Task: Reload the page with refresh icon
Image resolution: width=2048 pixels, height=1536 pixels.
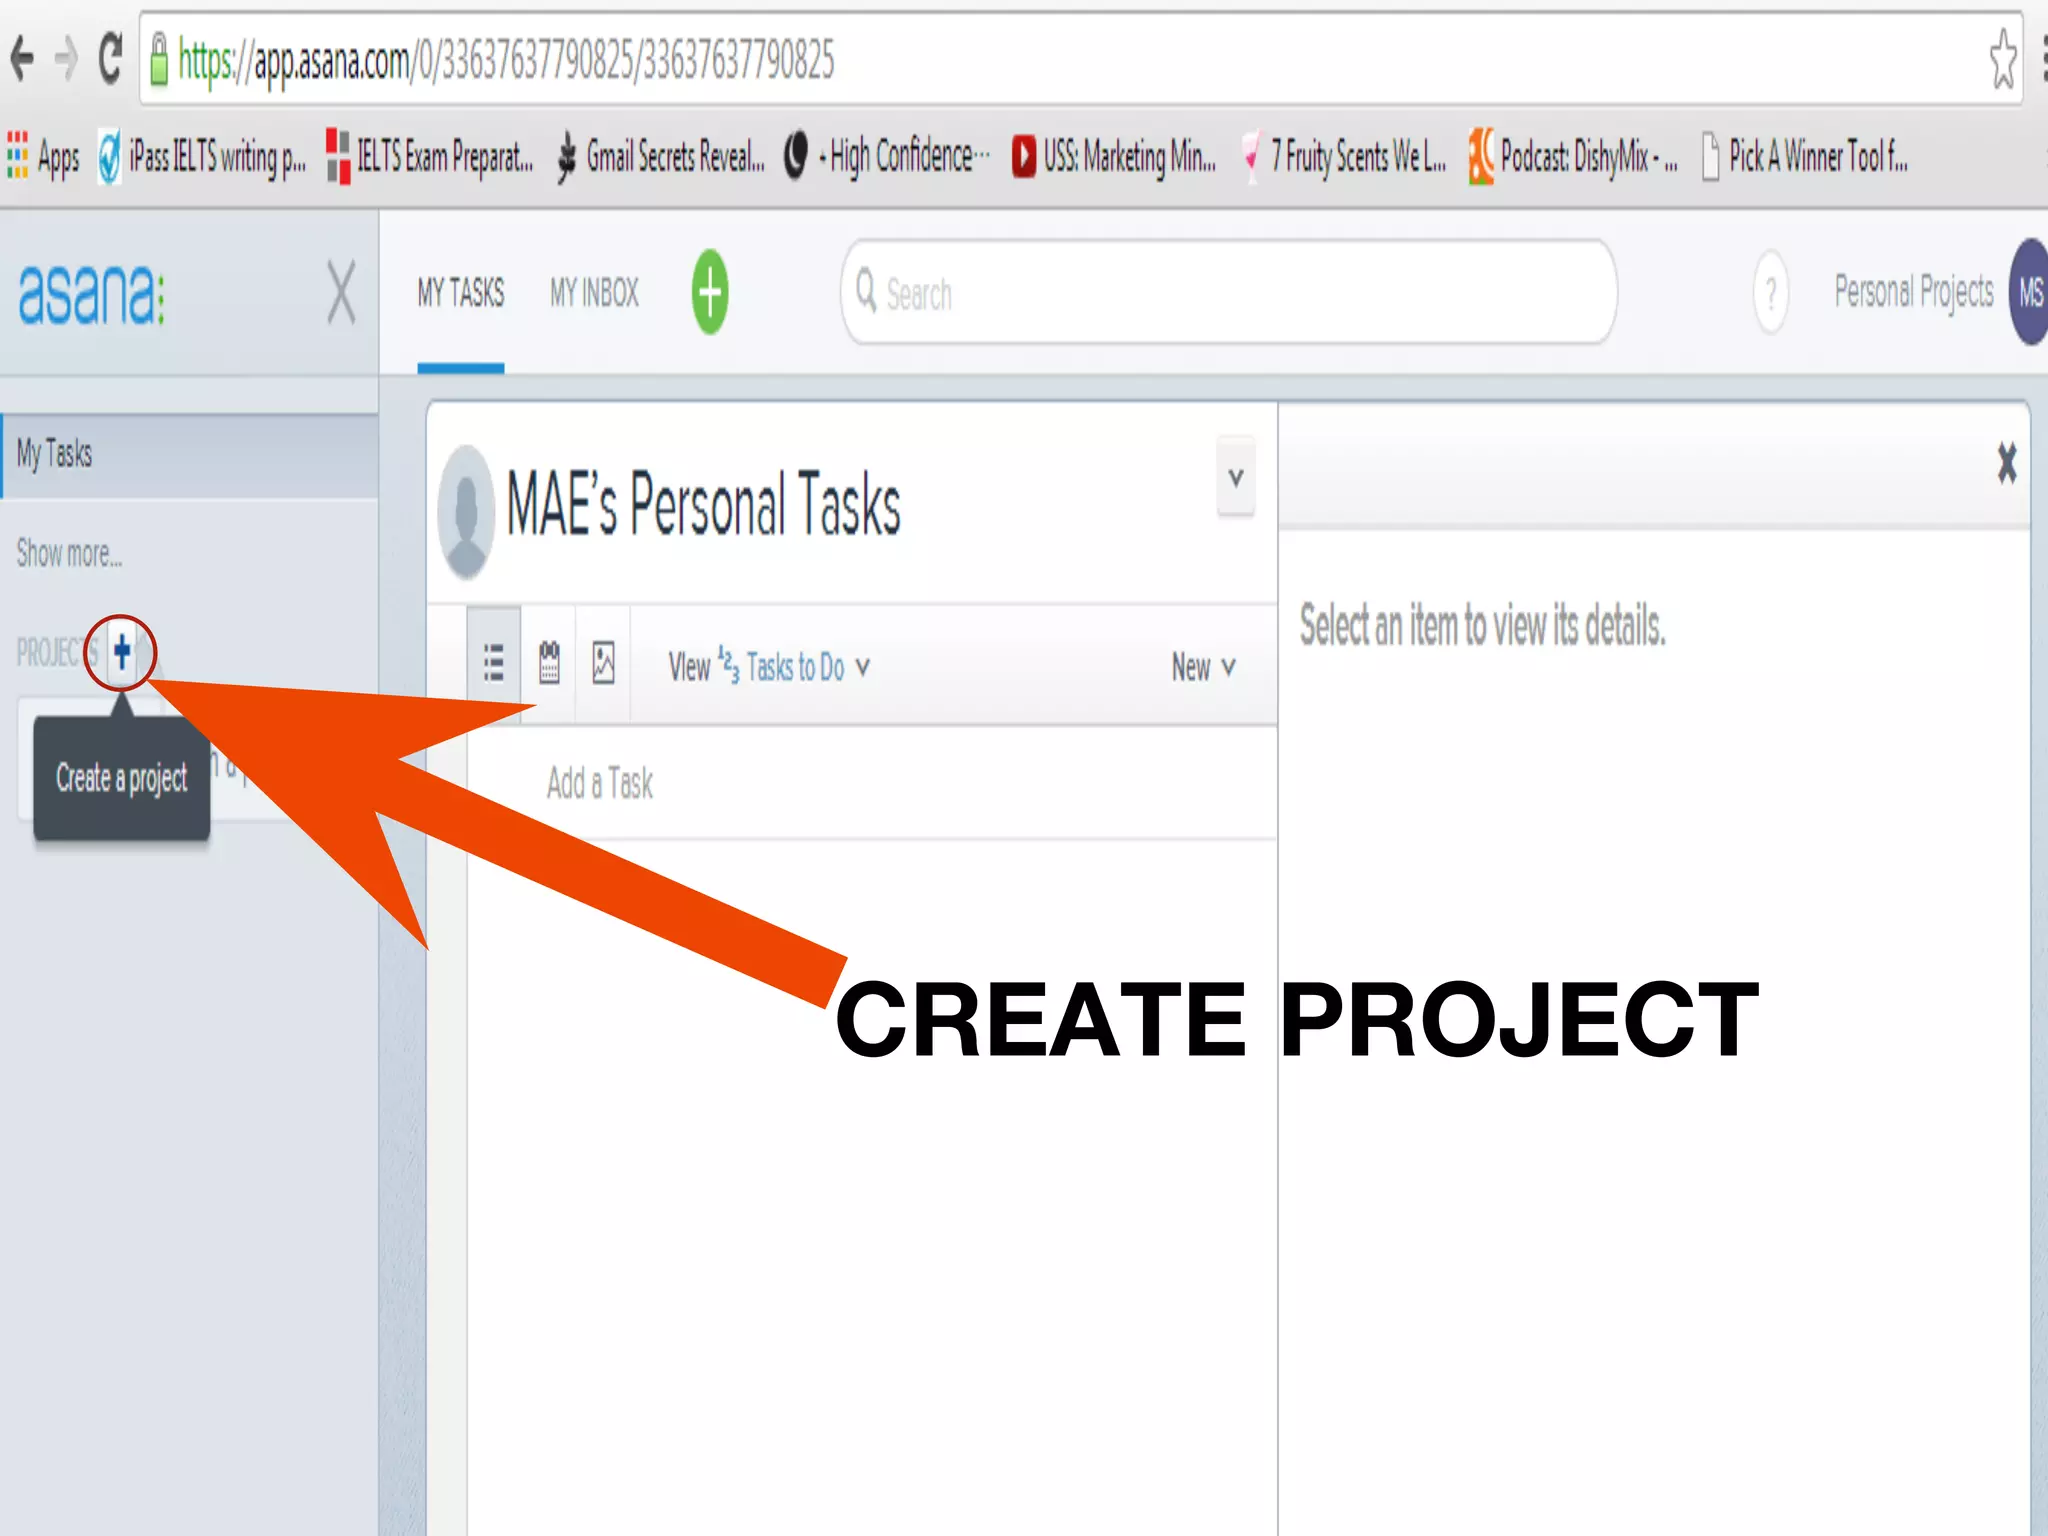Action: point(110,58)
